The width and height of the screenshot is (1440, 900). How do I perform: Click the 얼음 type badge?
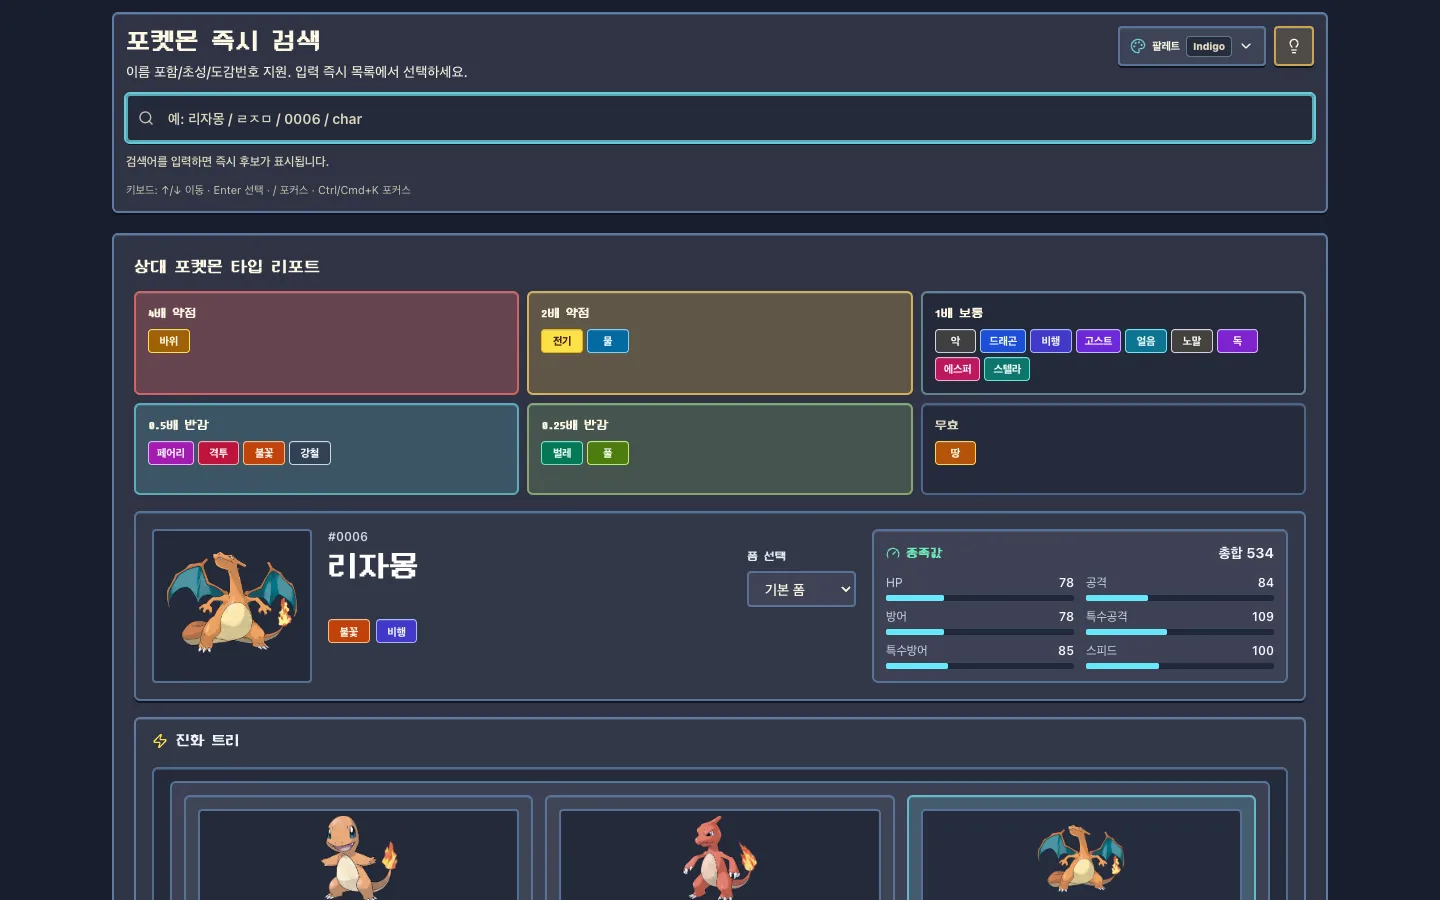point(1146,341)
